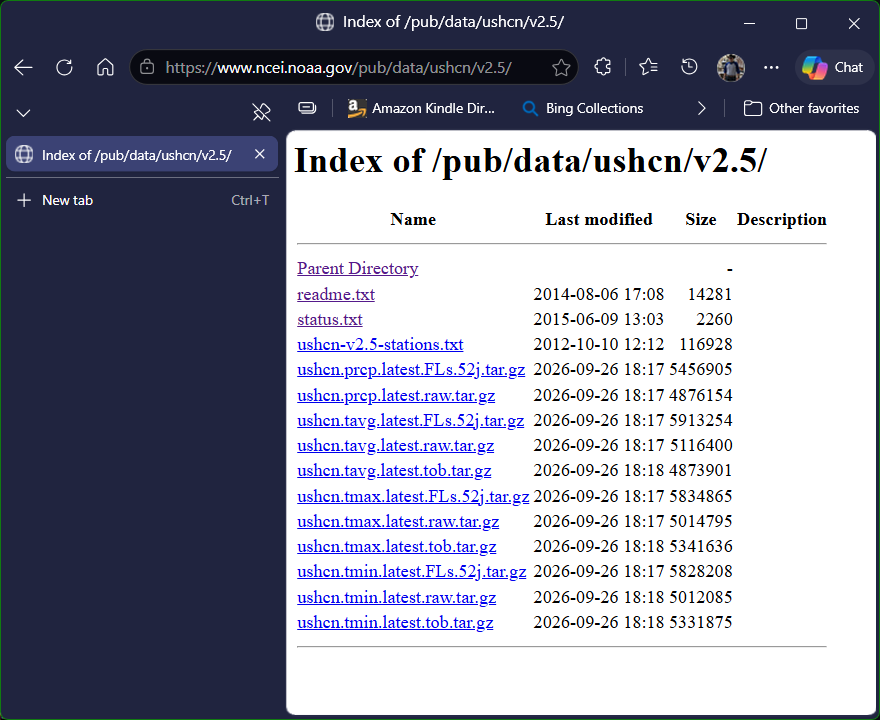Maximize the browser window
The height and width of the screenshot is (720, 880).
(801, 23)
